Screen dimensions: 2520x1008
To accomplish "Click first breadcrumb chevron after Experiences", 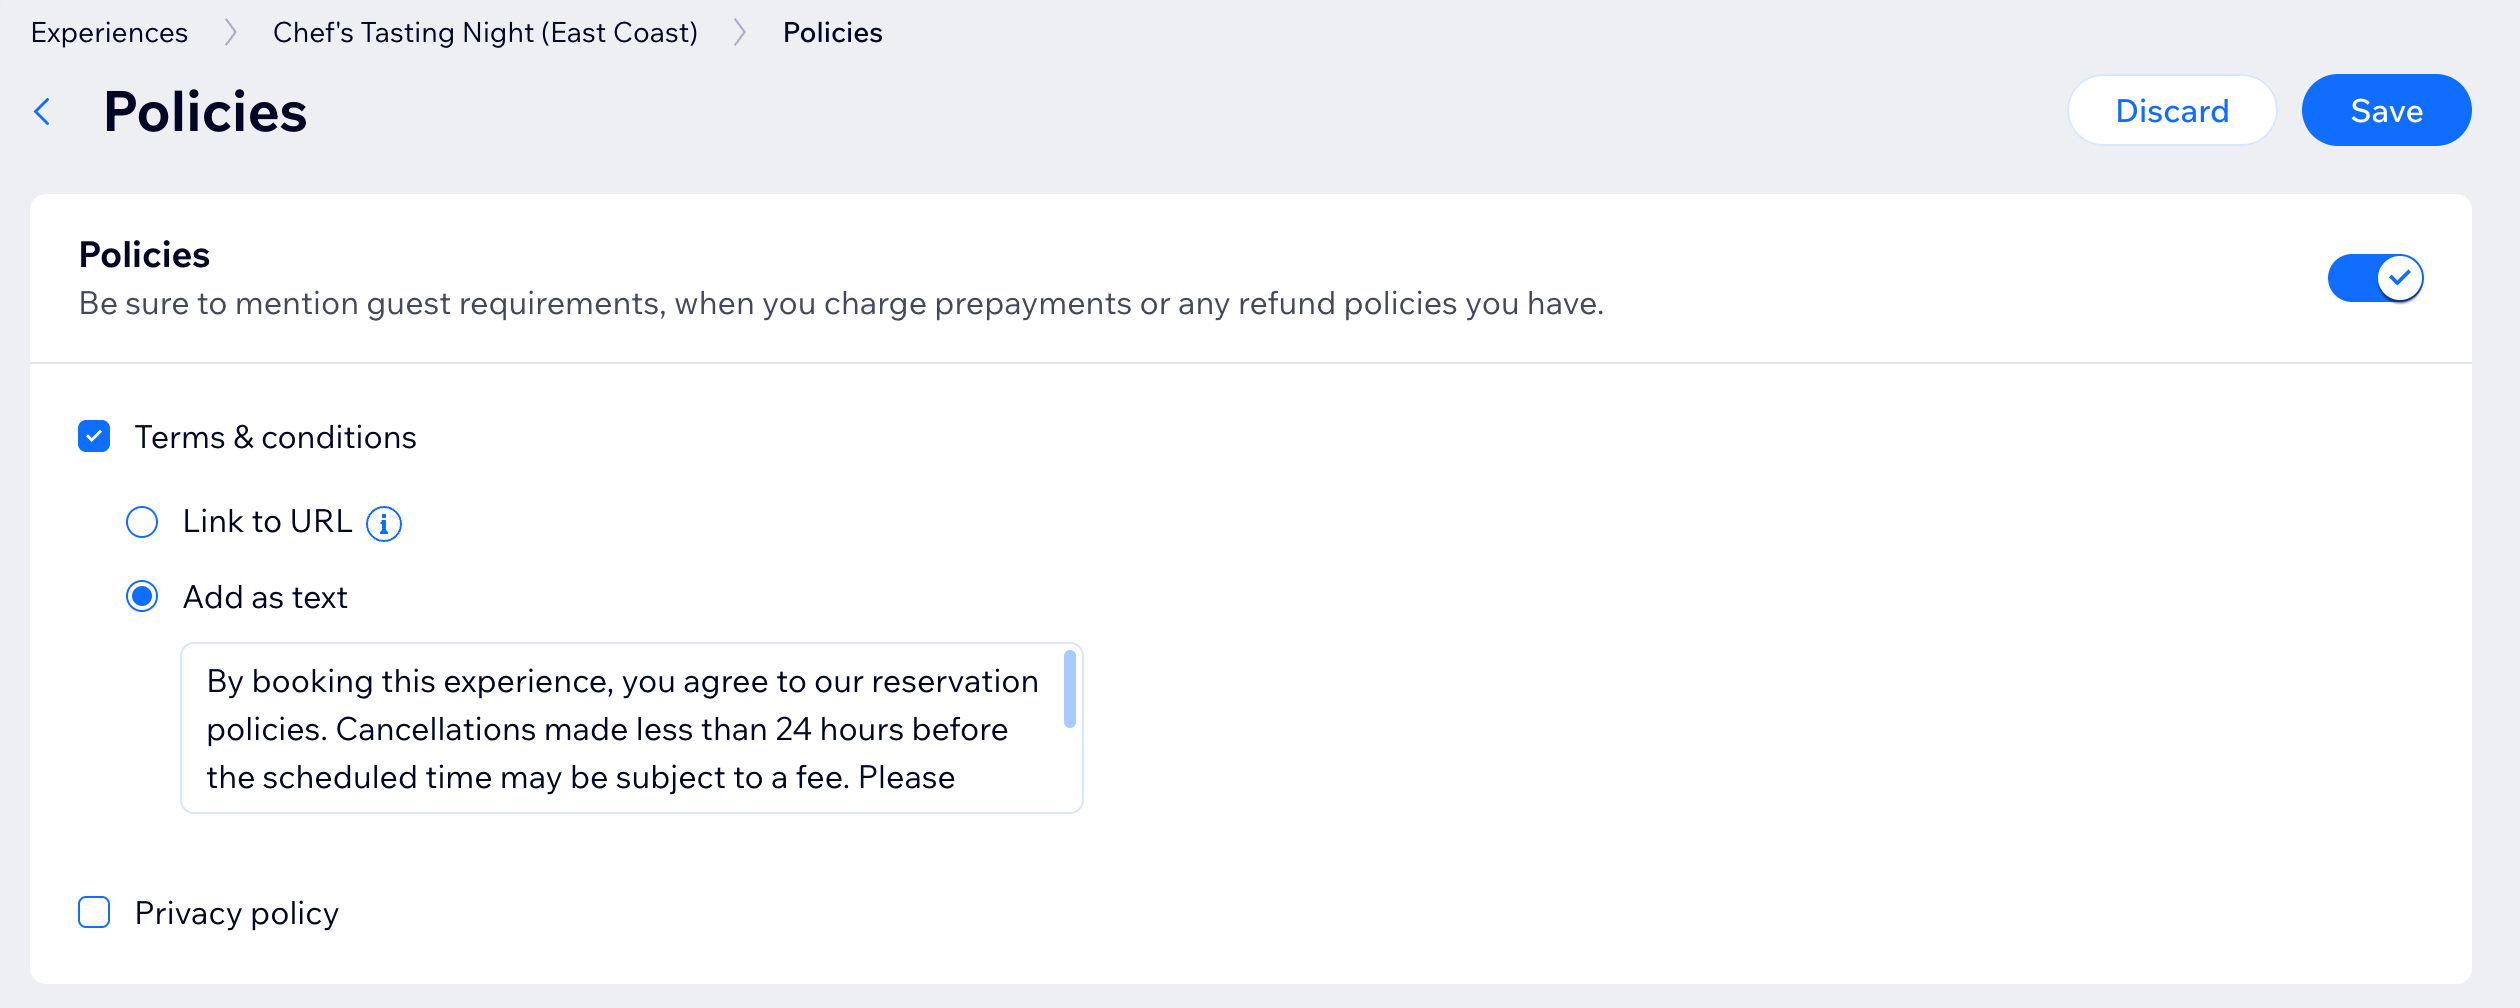I will (x=231, y=33).
